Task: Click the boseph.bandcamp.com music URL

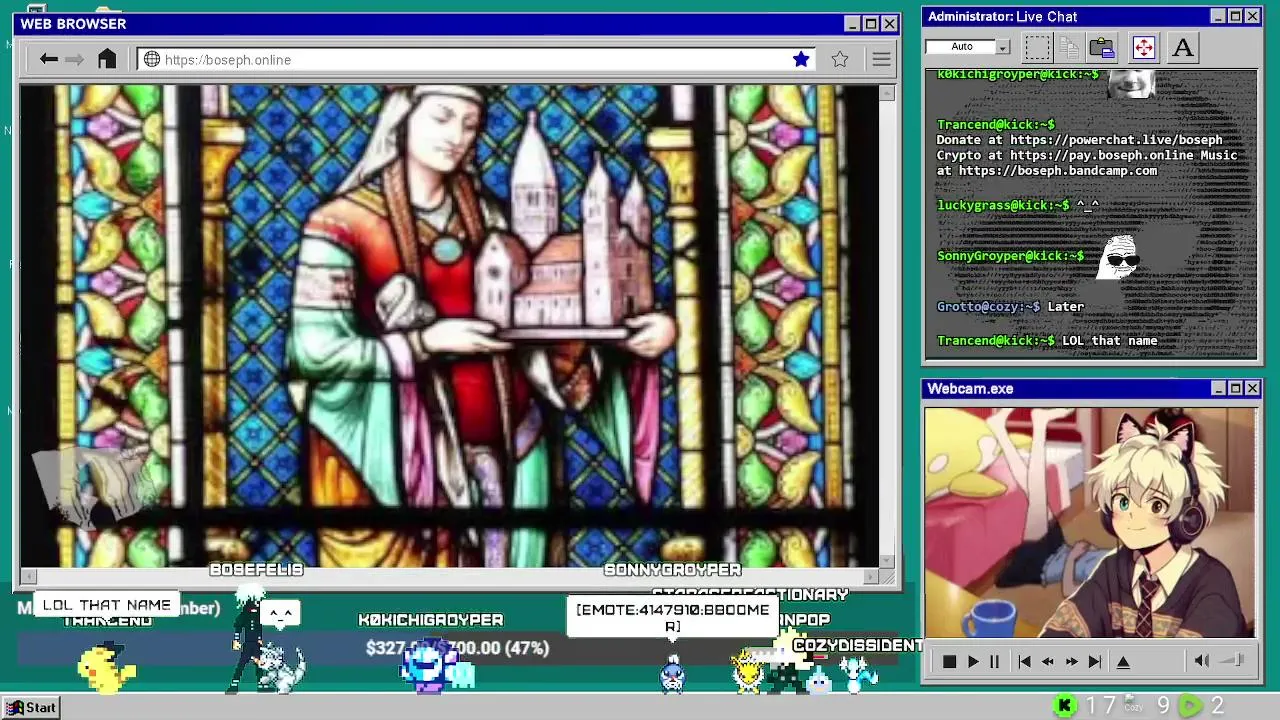Action: tap(1058, 171)
